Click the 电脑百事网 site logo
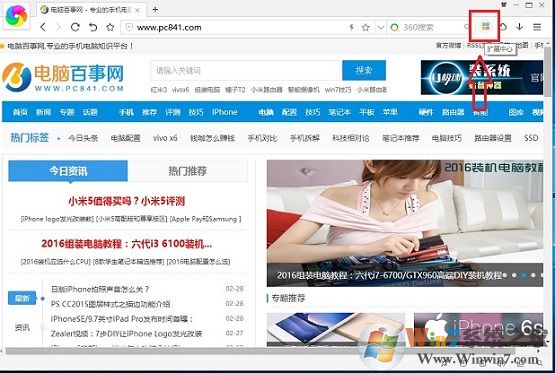Screen dimensions: 555x373 click(63, 78)
